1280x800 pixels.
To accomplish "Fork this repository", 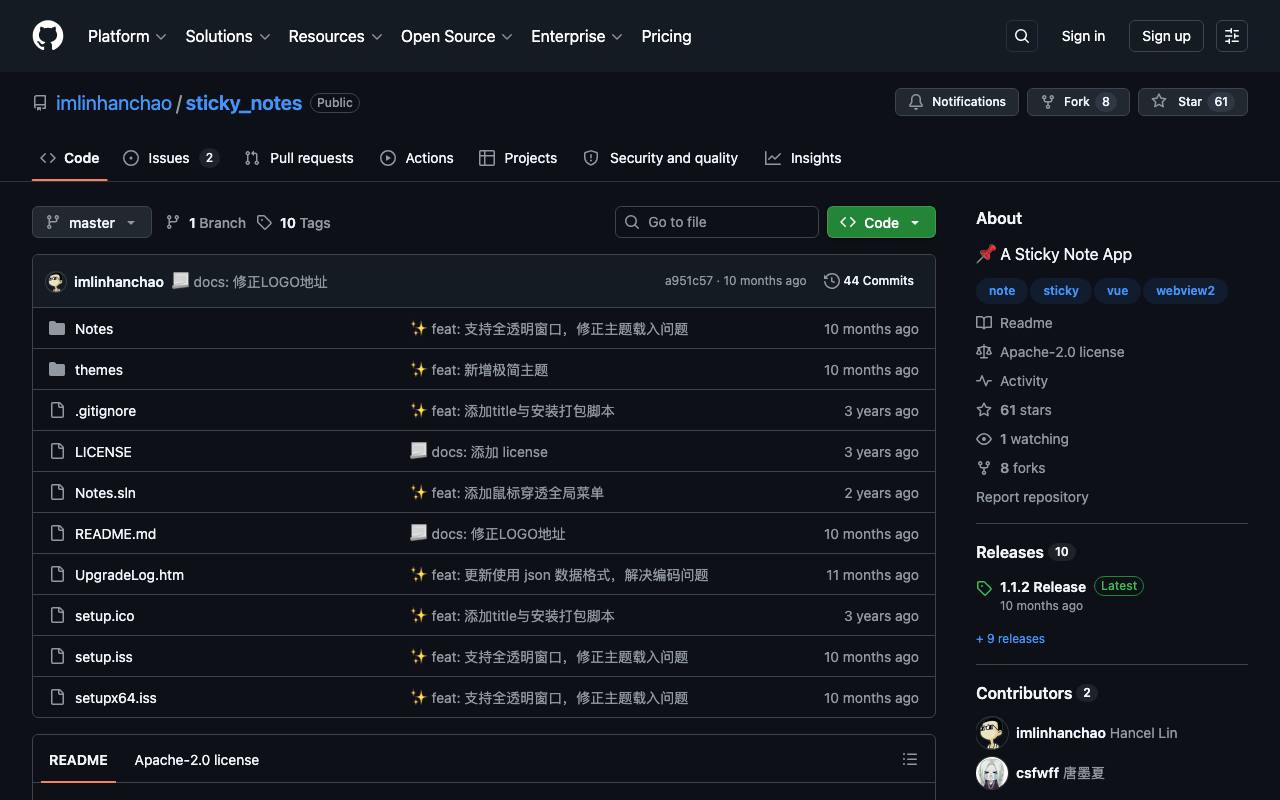I will tap(1078, 102).
